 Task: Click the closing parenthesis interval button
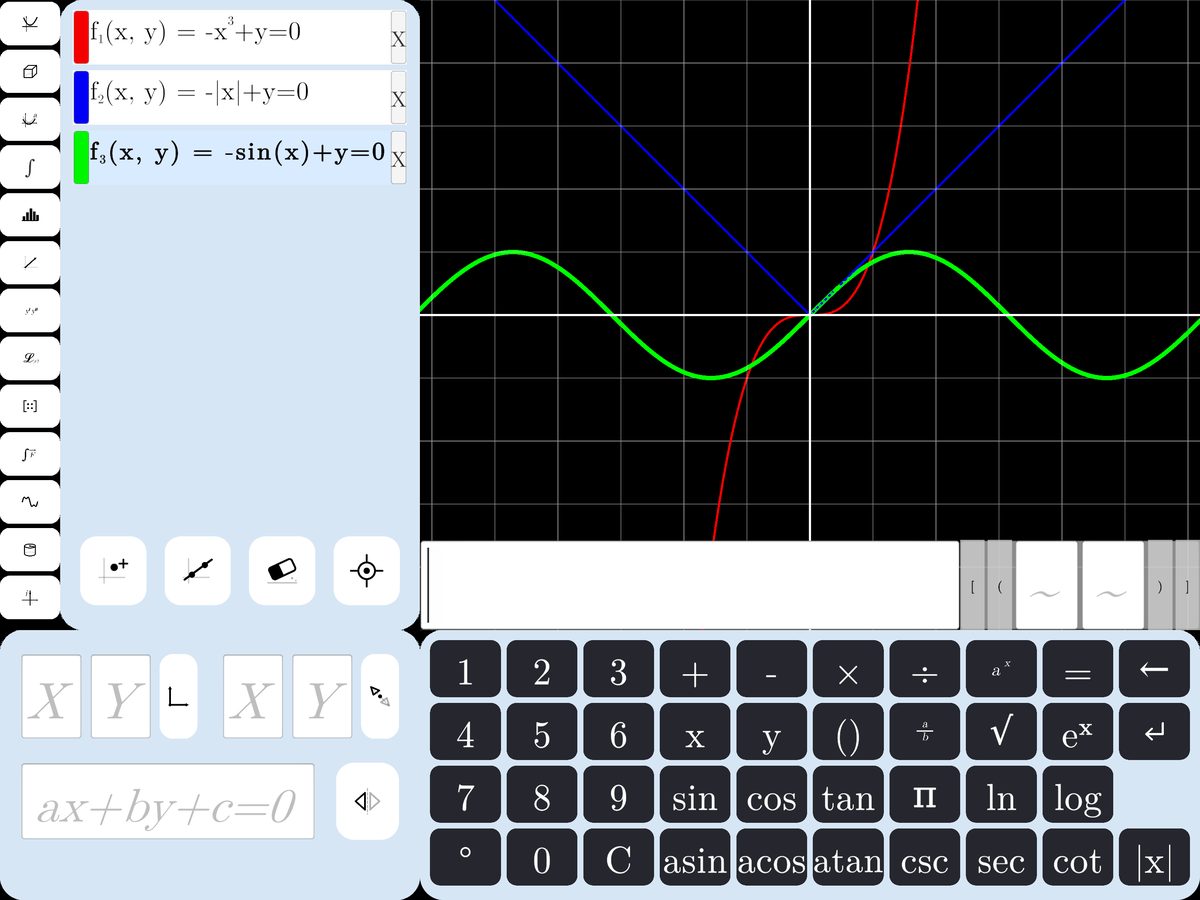click(x=1160, y=585)
